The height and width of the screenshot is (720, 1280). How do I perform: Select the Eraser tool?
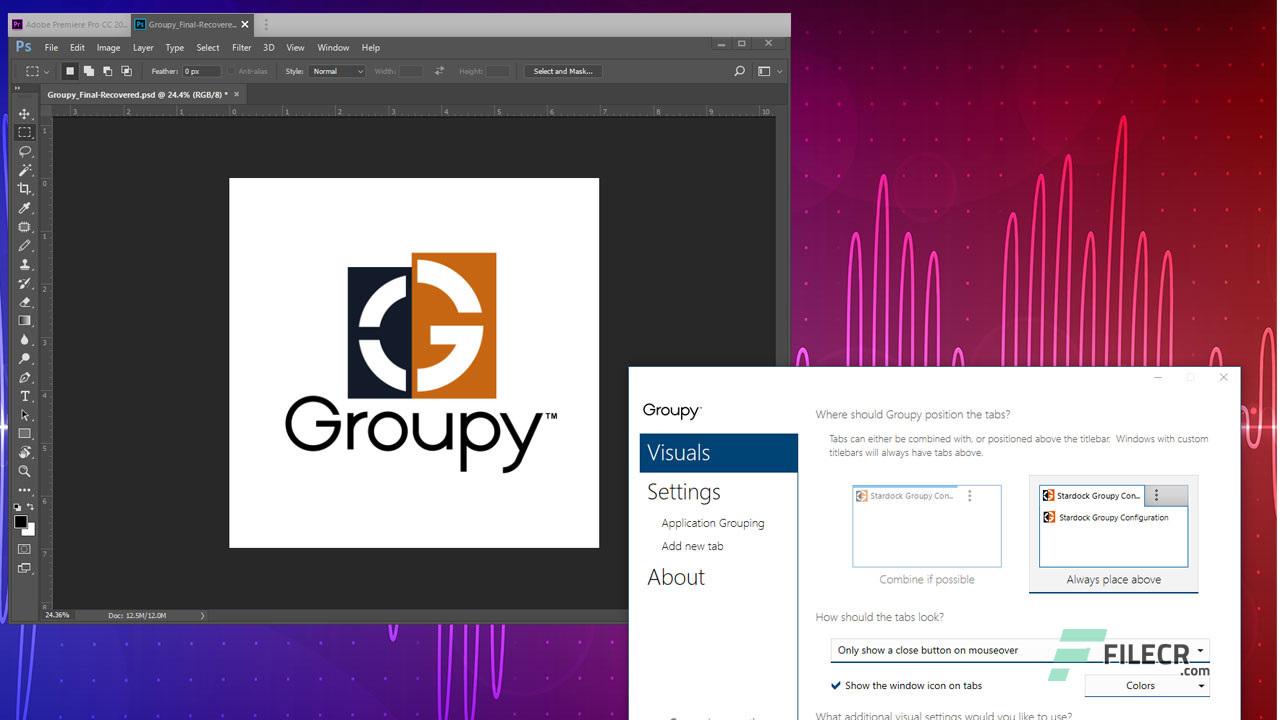(25, 302)
